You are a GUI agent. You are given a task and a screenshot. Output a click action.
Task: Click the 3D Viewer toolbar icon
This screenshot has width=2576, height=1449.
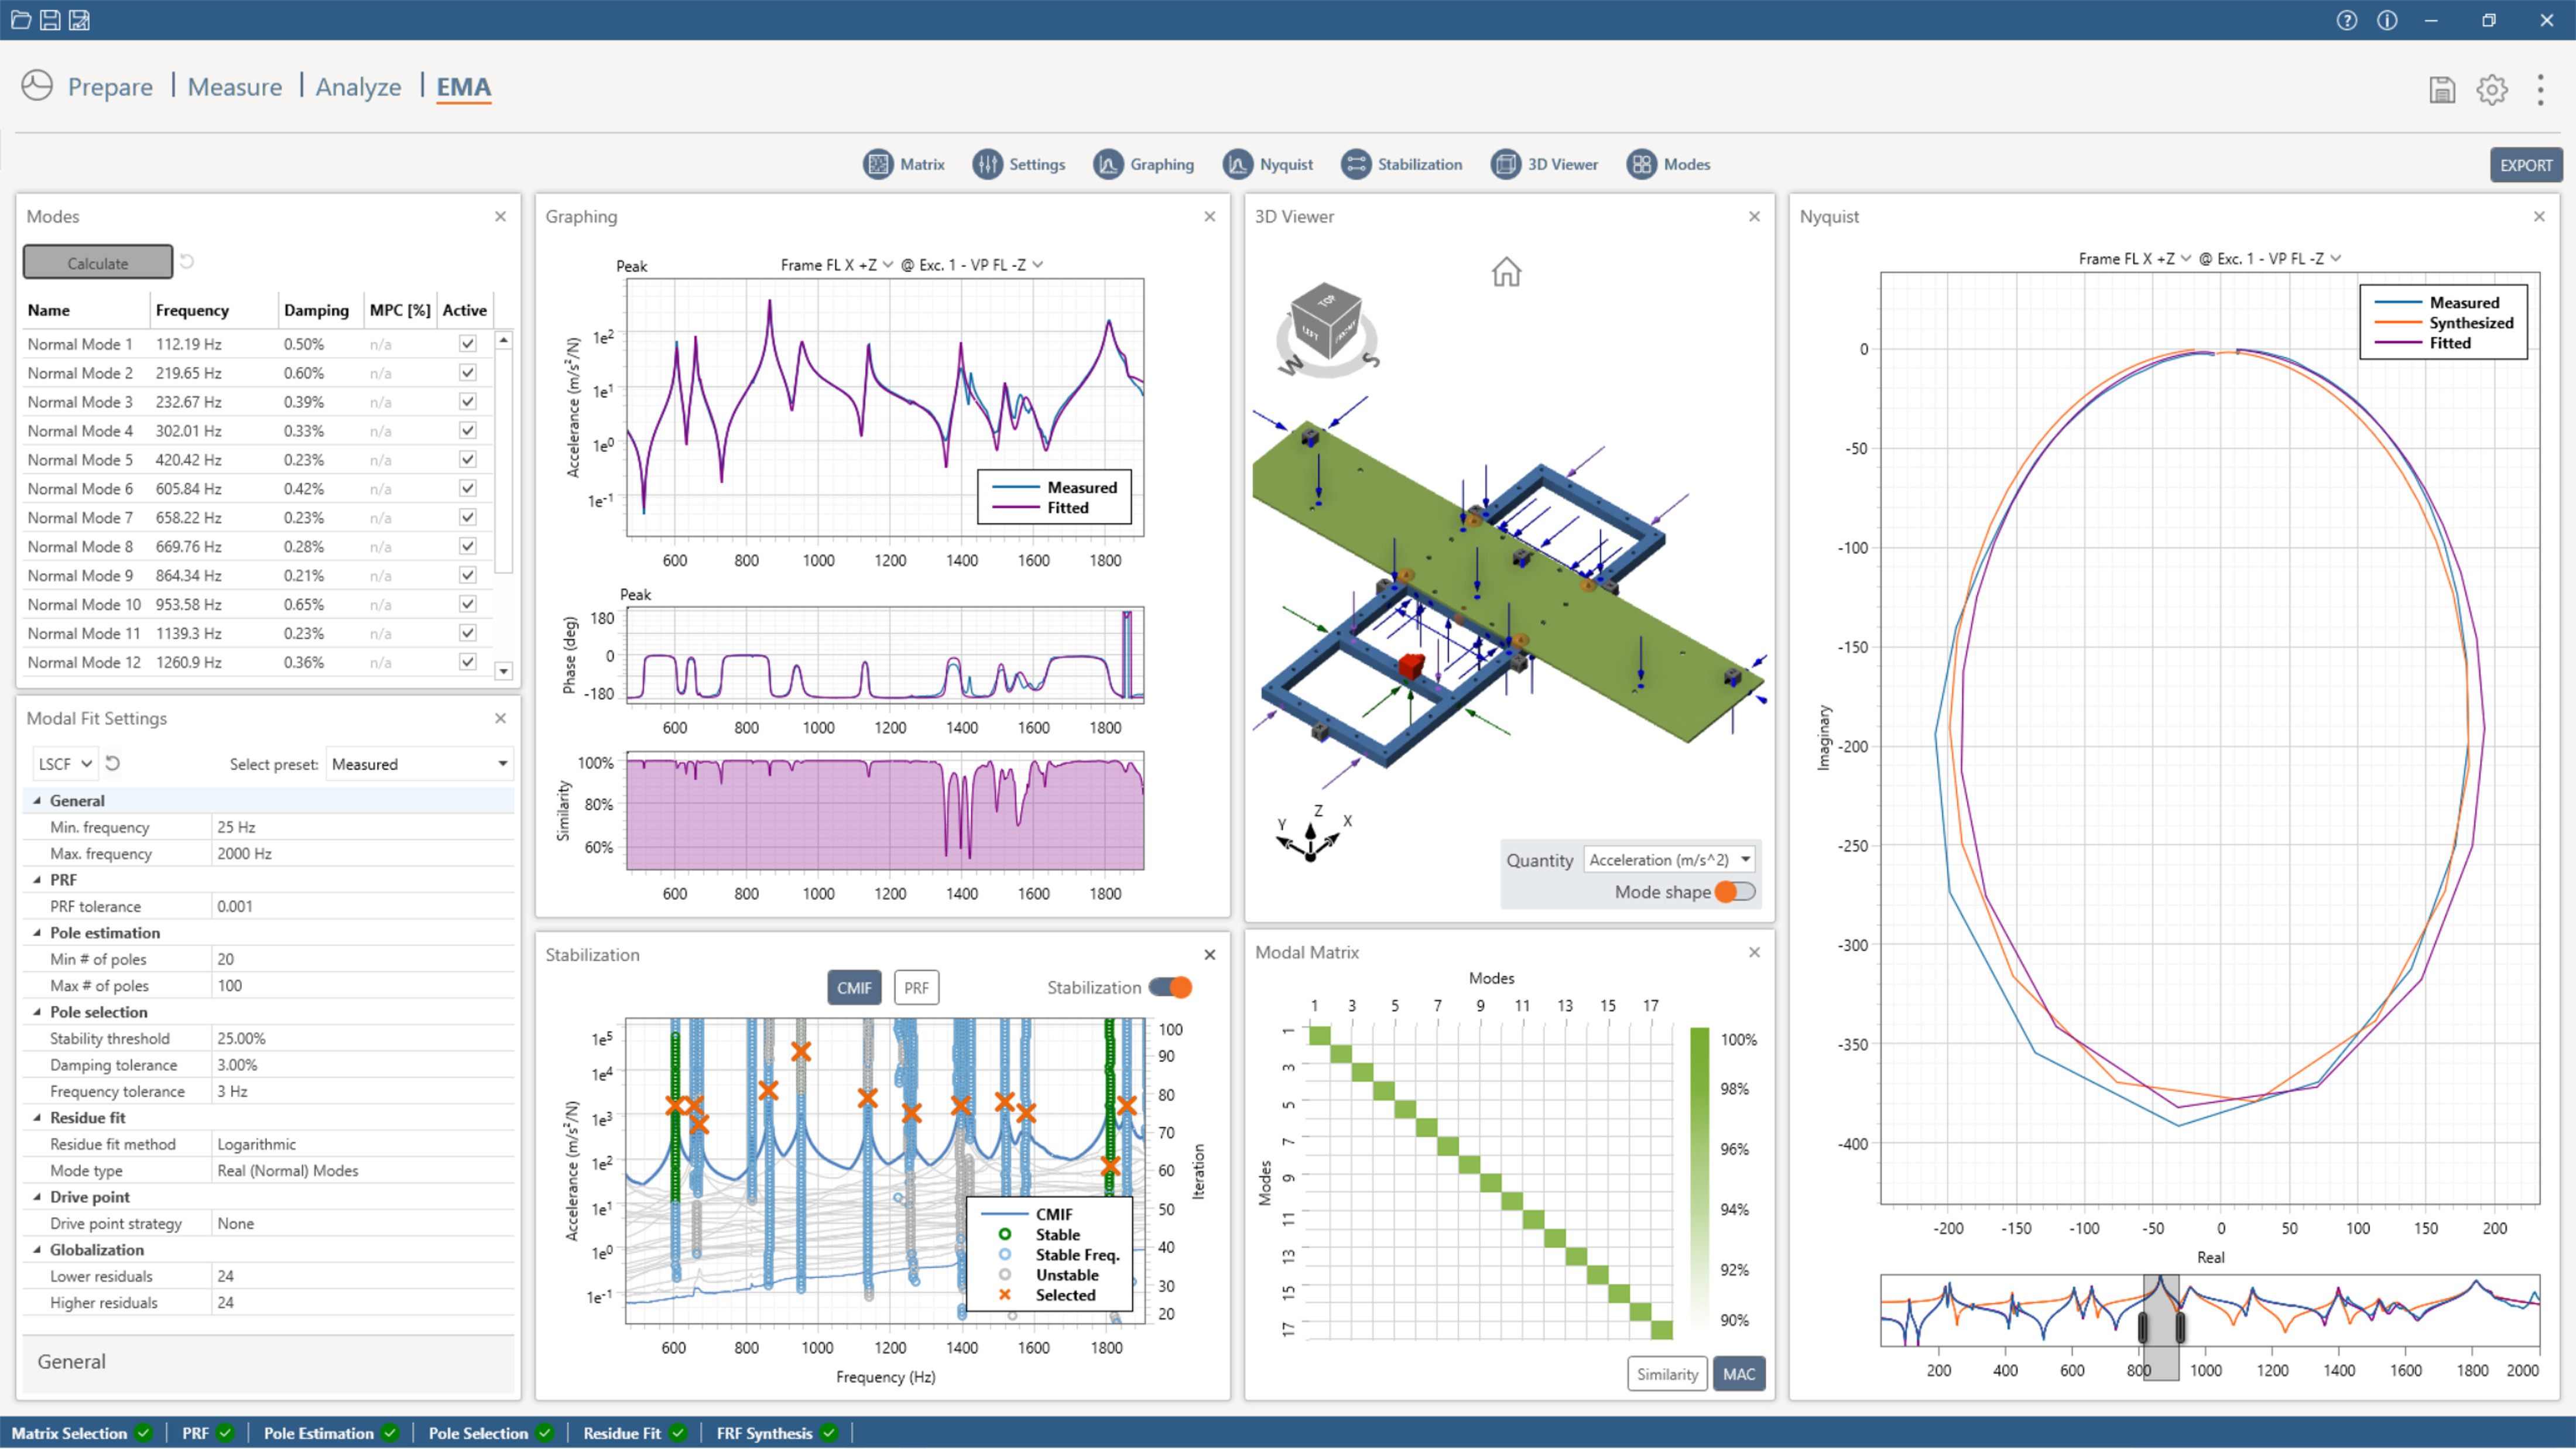click(1506, 164)
